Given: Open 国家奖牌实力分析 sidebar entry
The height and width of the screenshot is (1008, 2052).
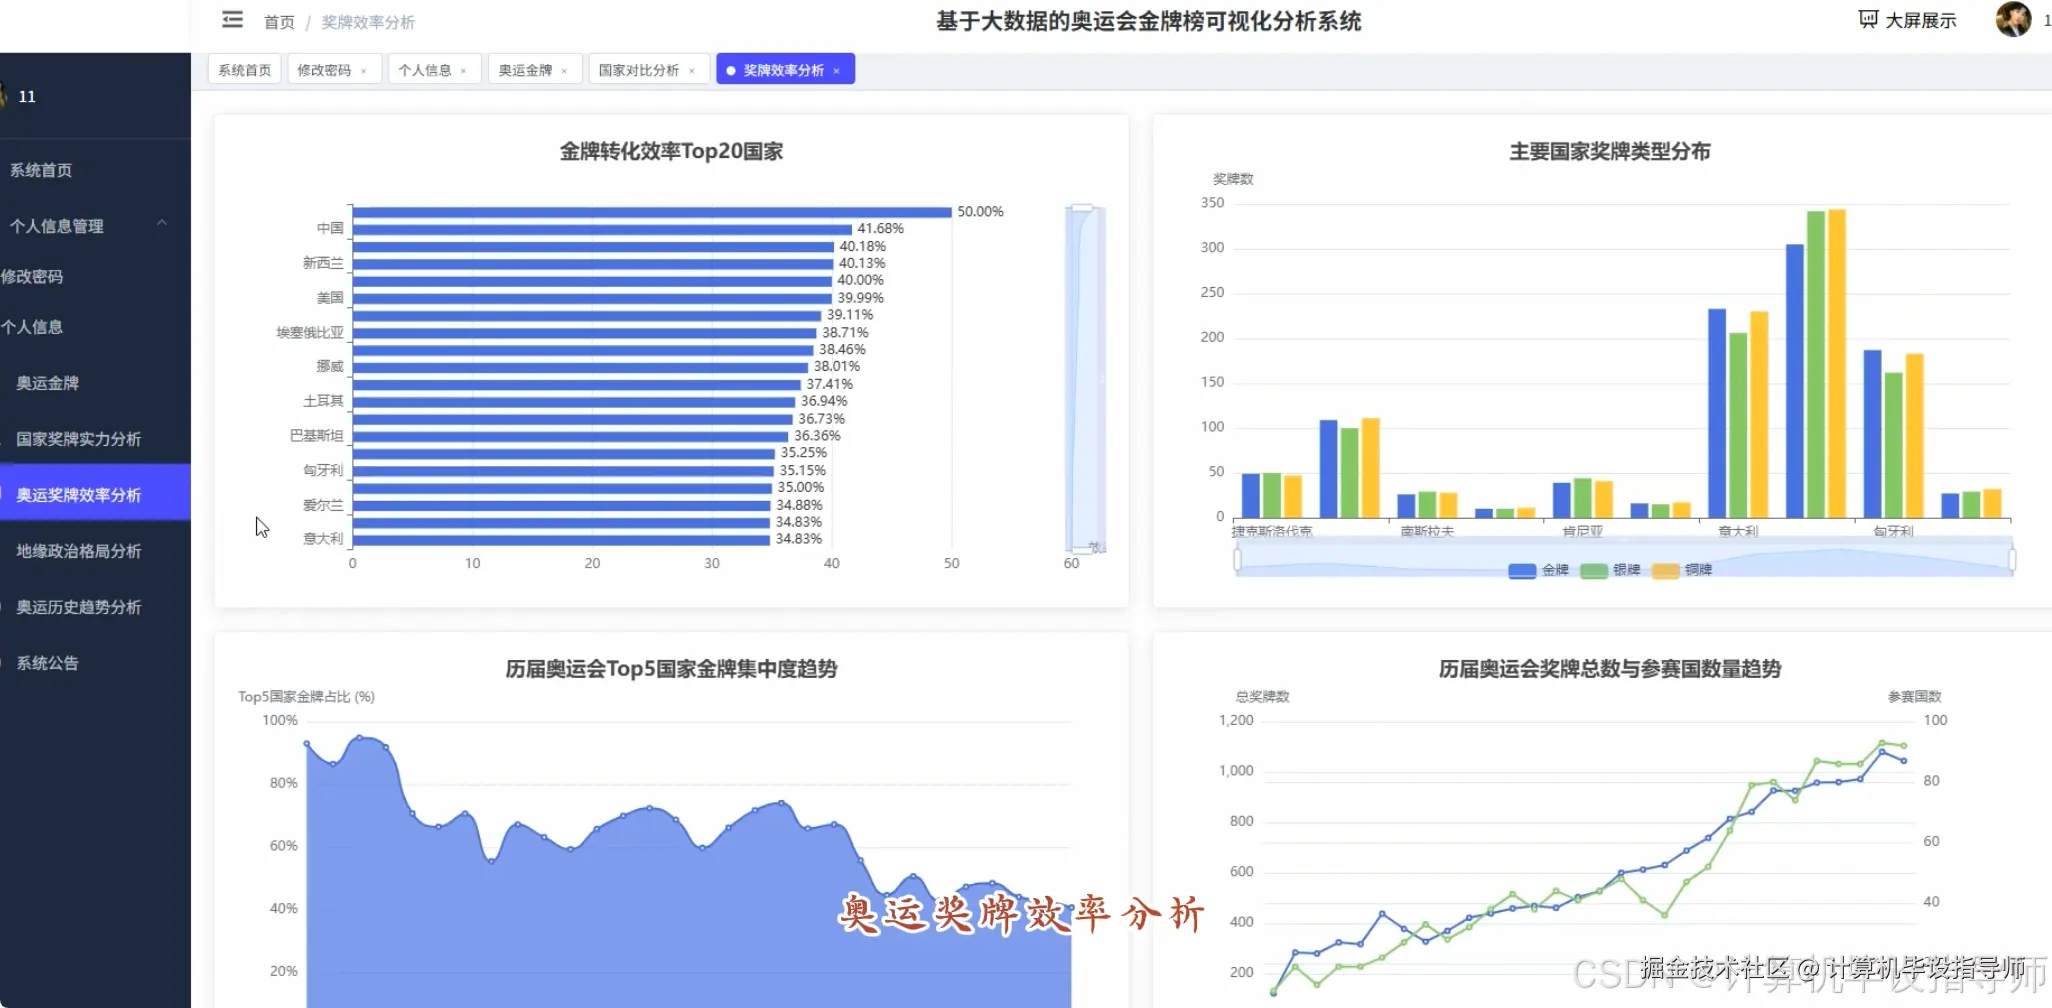Looking at the screenshot, I should point(76,439).
